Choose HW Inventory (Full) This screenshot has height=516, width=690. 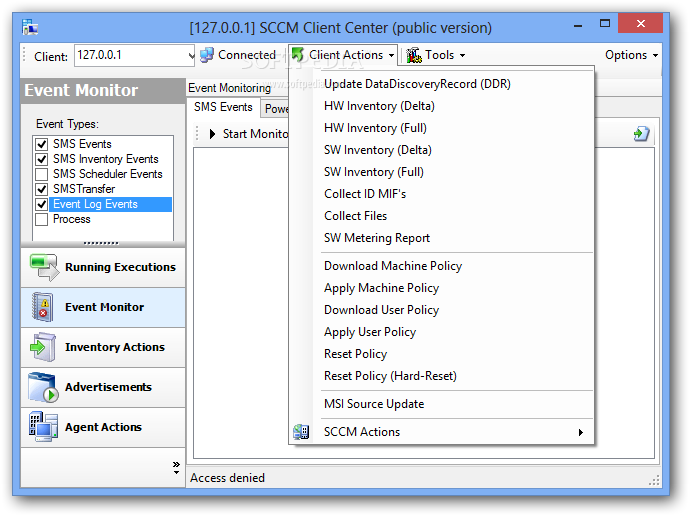[375, 128]
